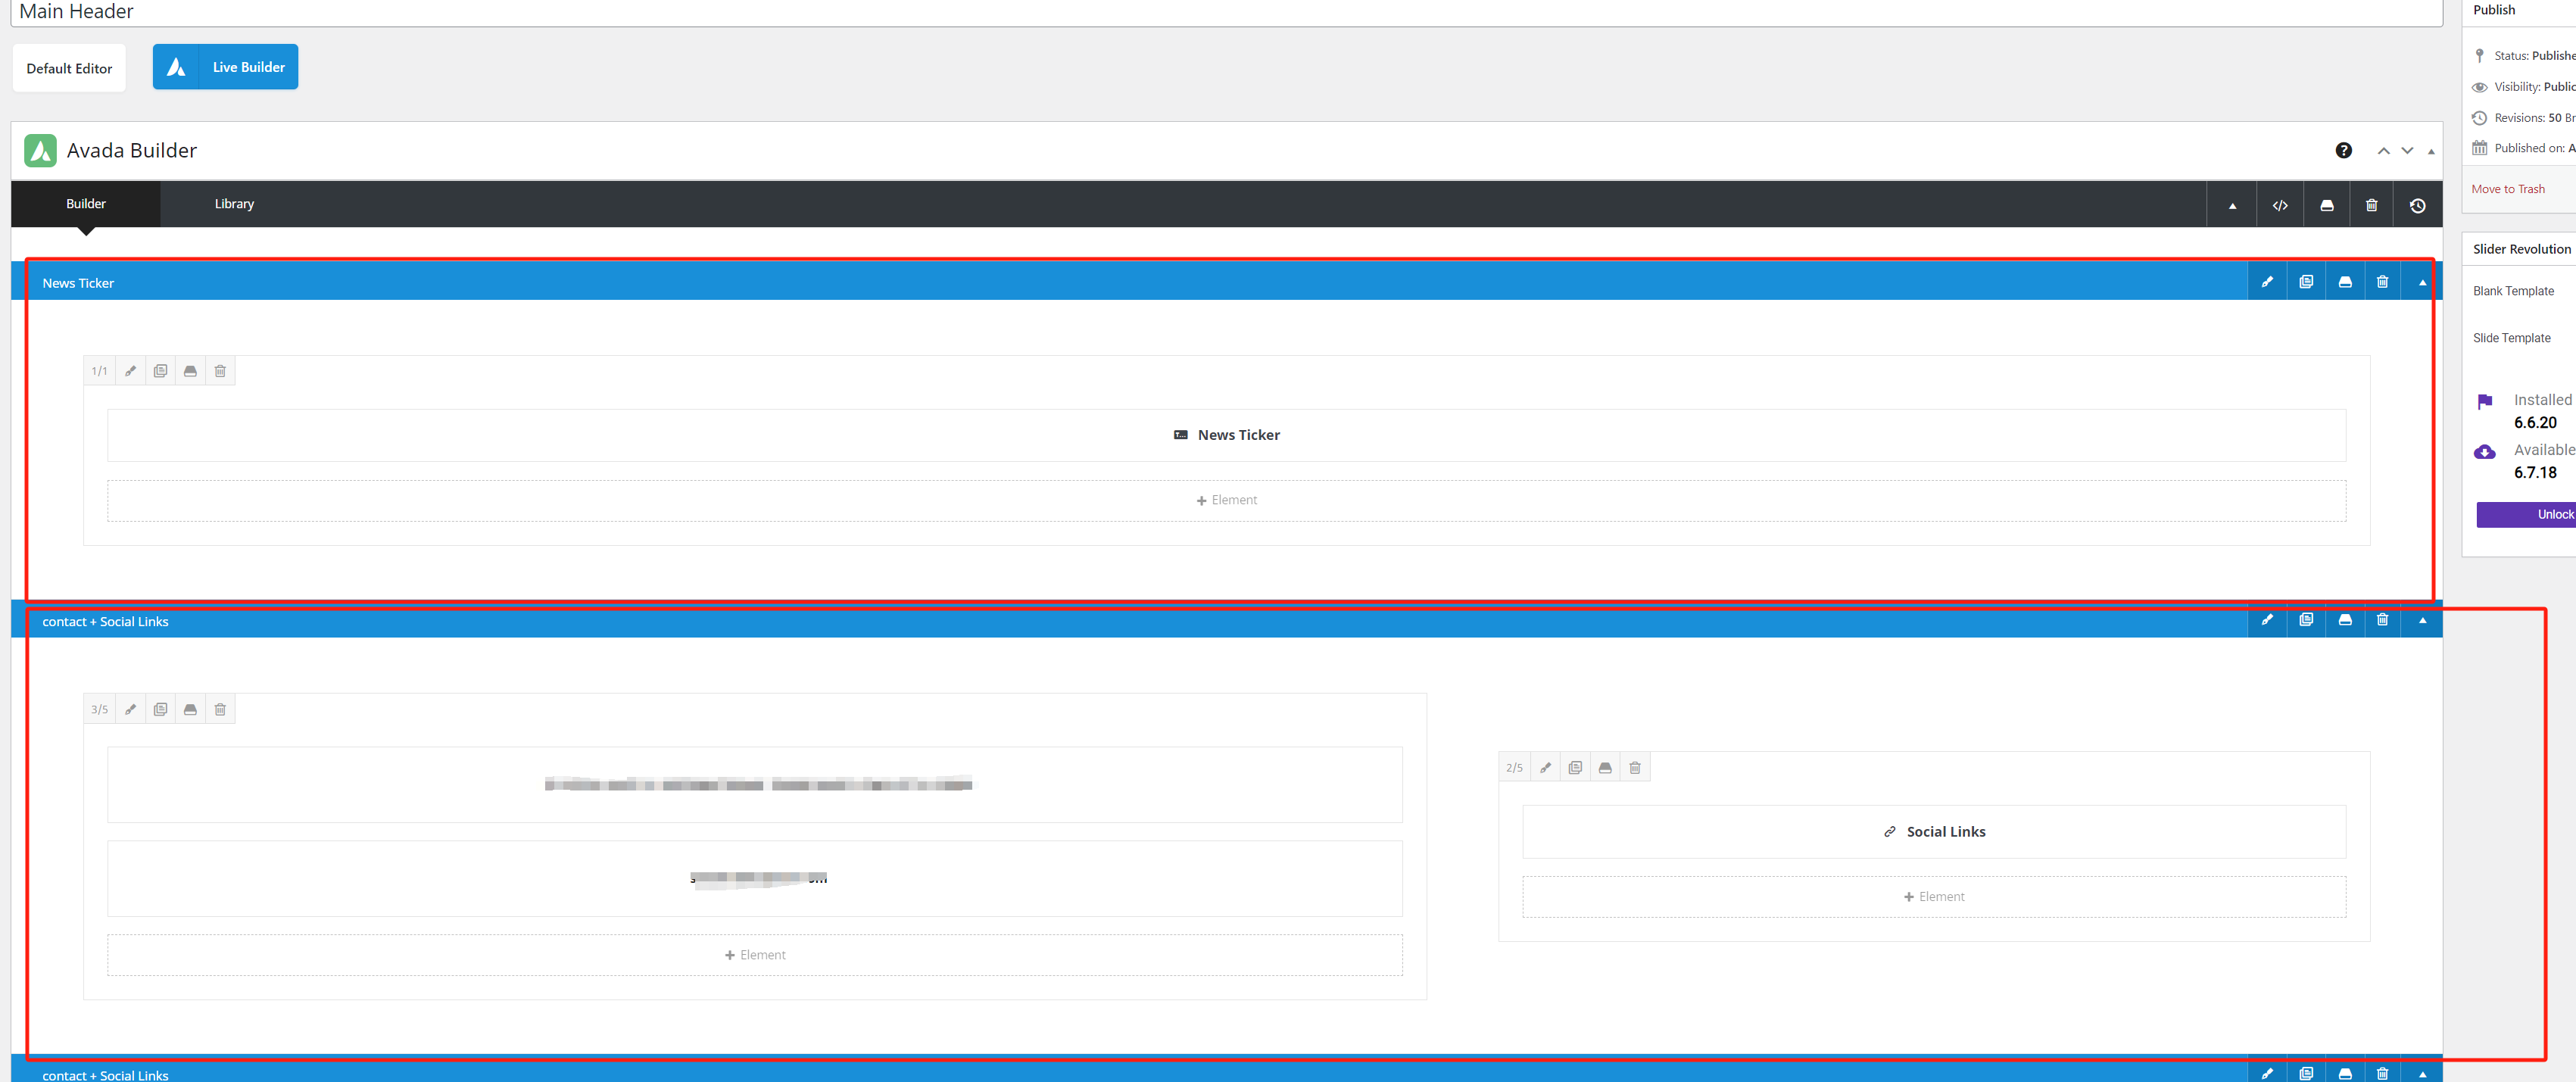This screenshot has height=1082, width=2576.
Task: Move the Avada Builder panel up
Action: click(2383, 151)
